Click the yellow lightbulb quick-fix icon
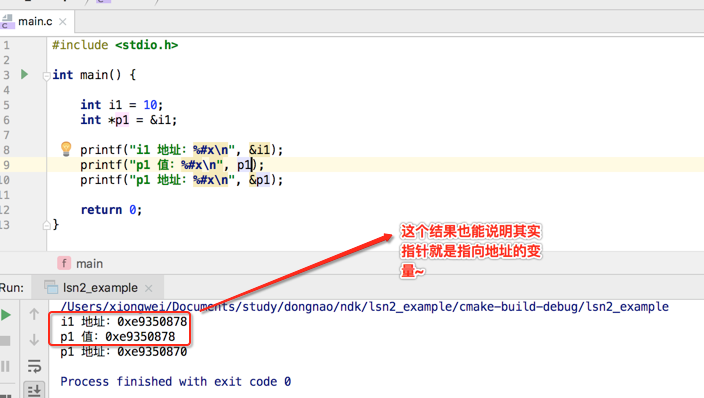This screenshot has width=704, height=398. coord(66,148)
